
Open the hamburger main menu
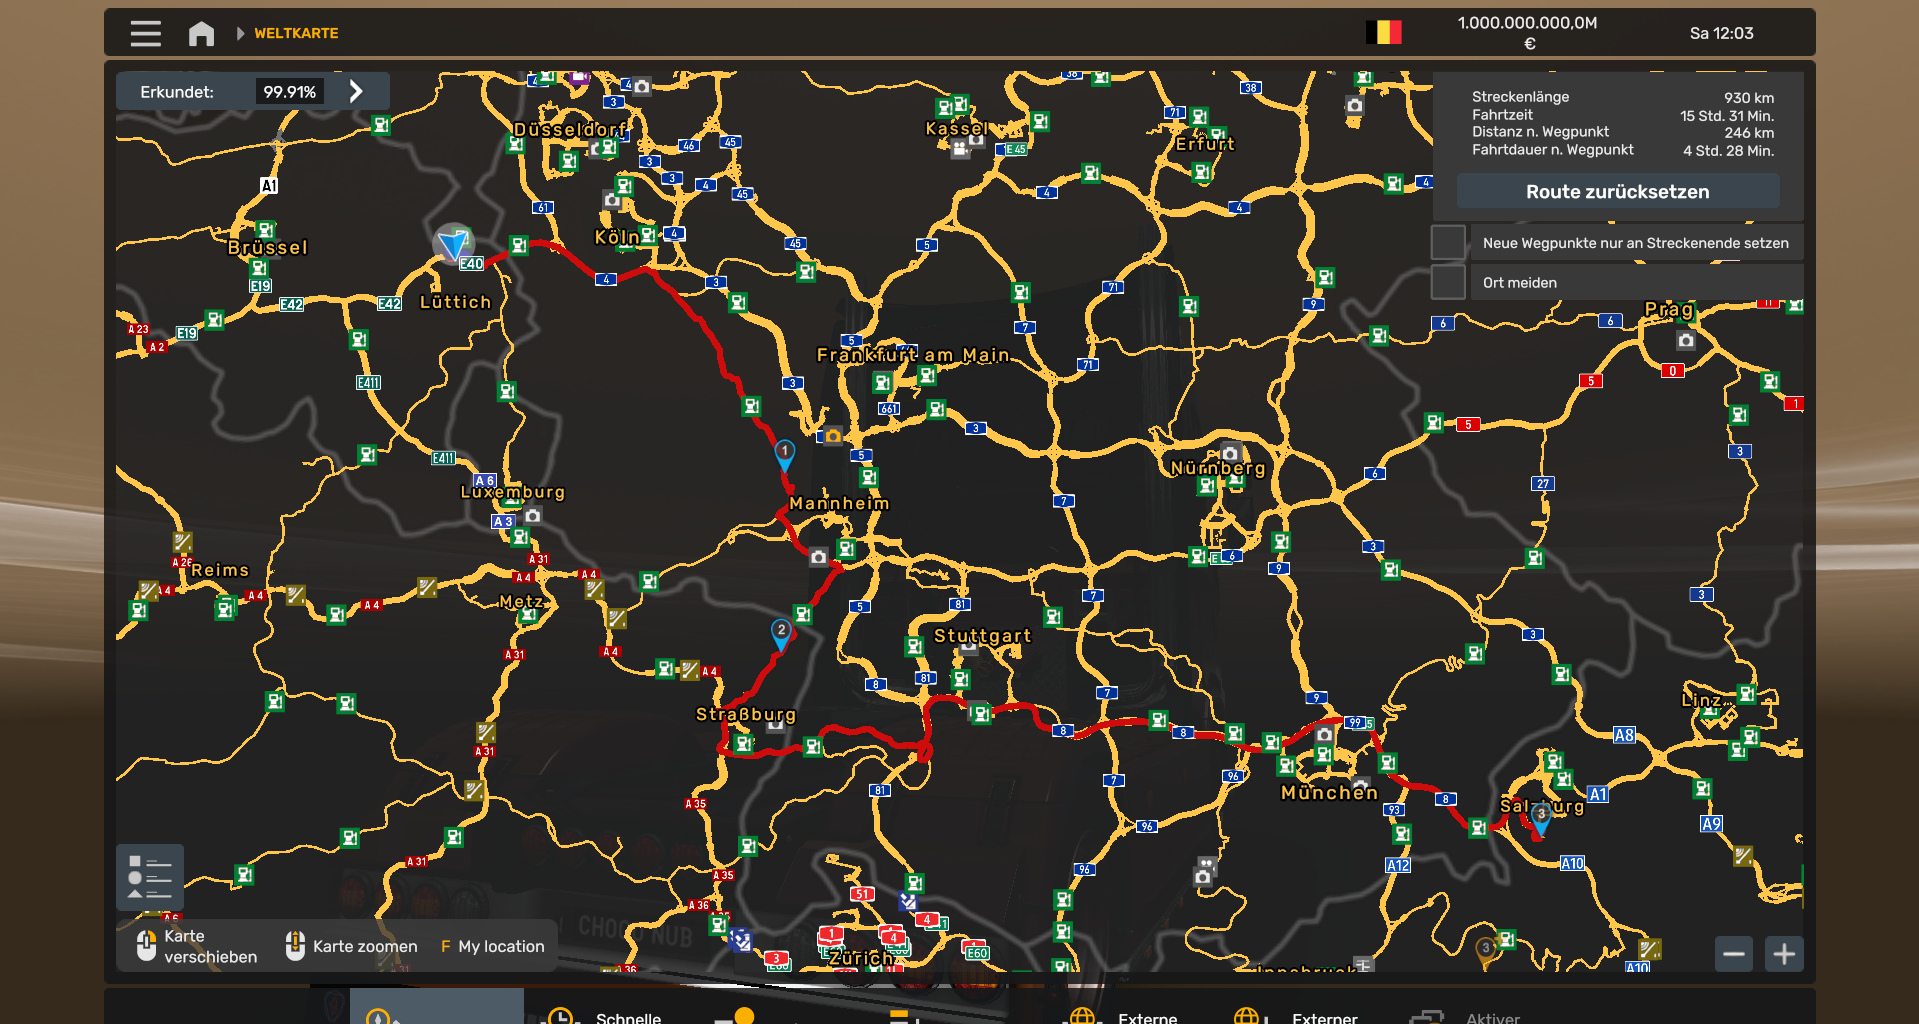(145, 34)
